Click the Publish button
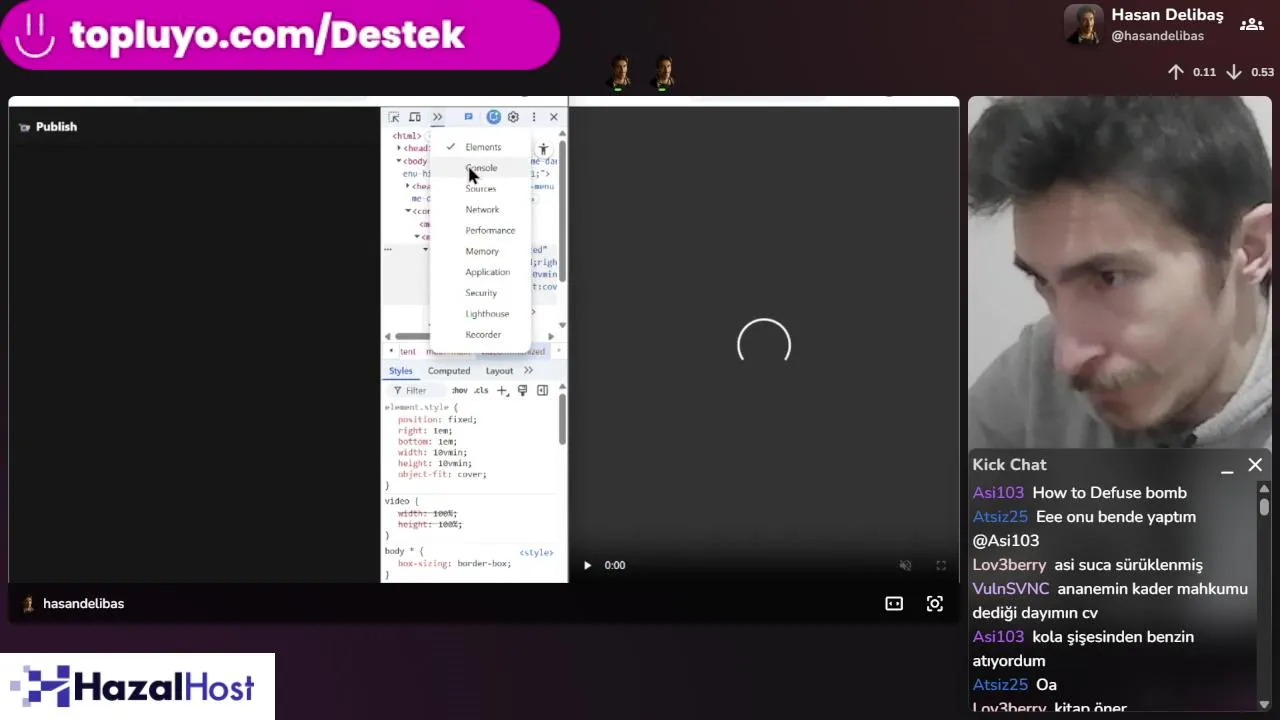This screenshot has height=720, width=1280. pyautogui.click(x=48, y=127)
